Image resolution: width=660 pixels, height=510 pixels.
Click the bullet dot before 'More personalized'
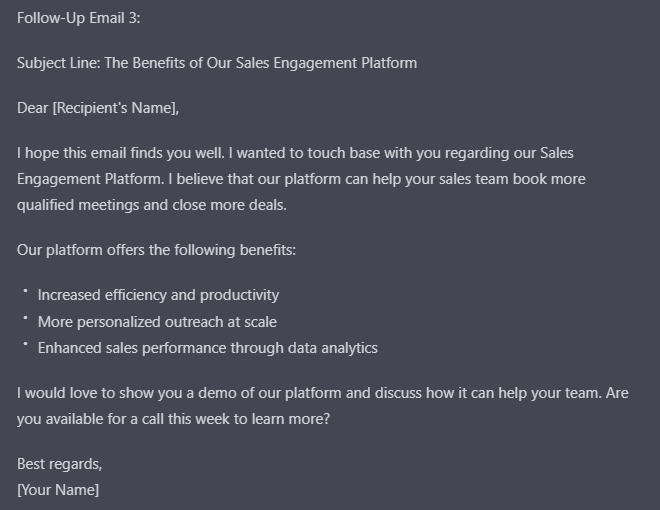(25, 317)
